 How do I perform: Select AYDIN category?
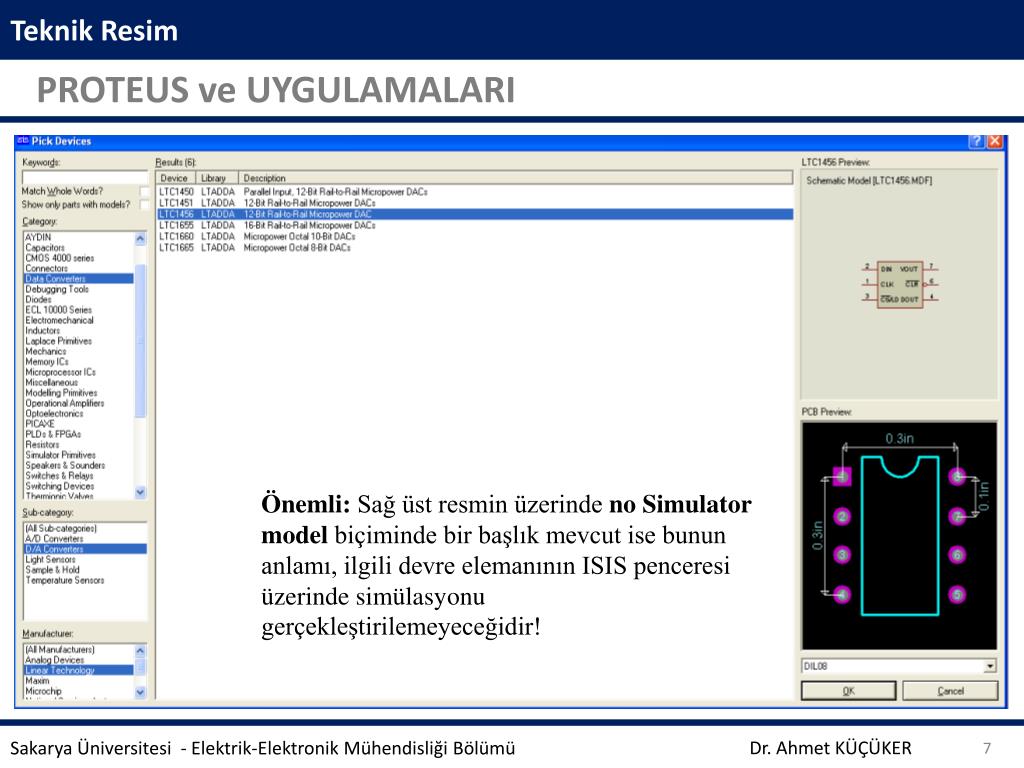coord(78,237)
